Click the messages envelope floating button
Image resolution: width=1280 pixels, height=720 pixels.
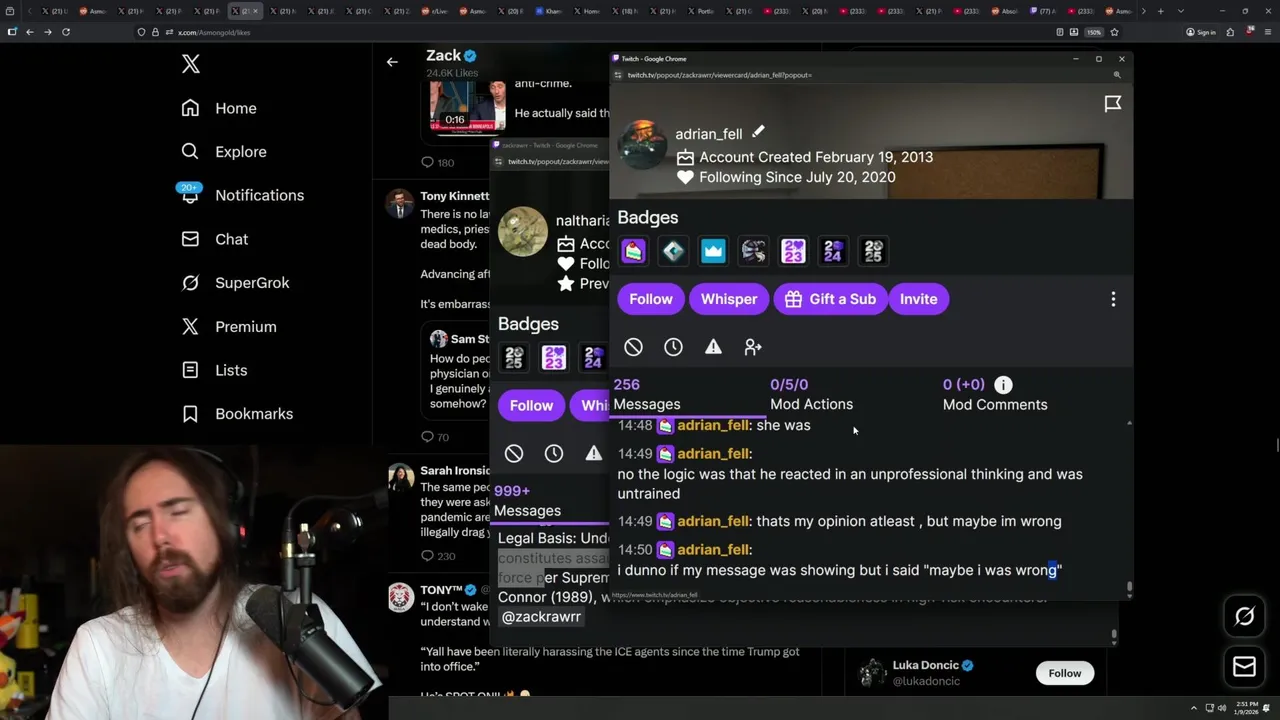[x=1244, y=666]
